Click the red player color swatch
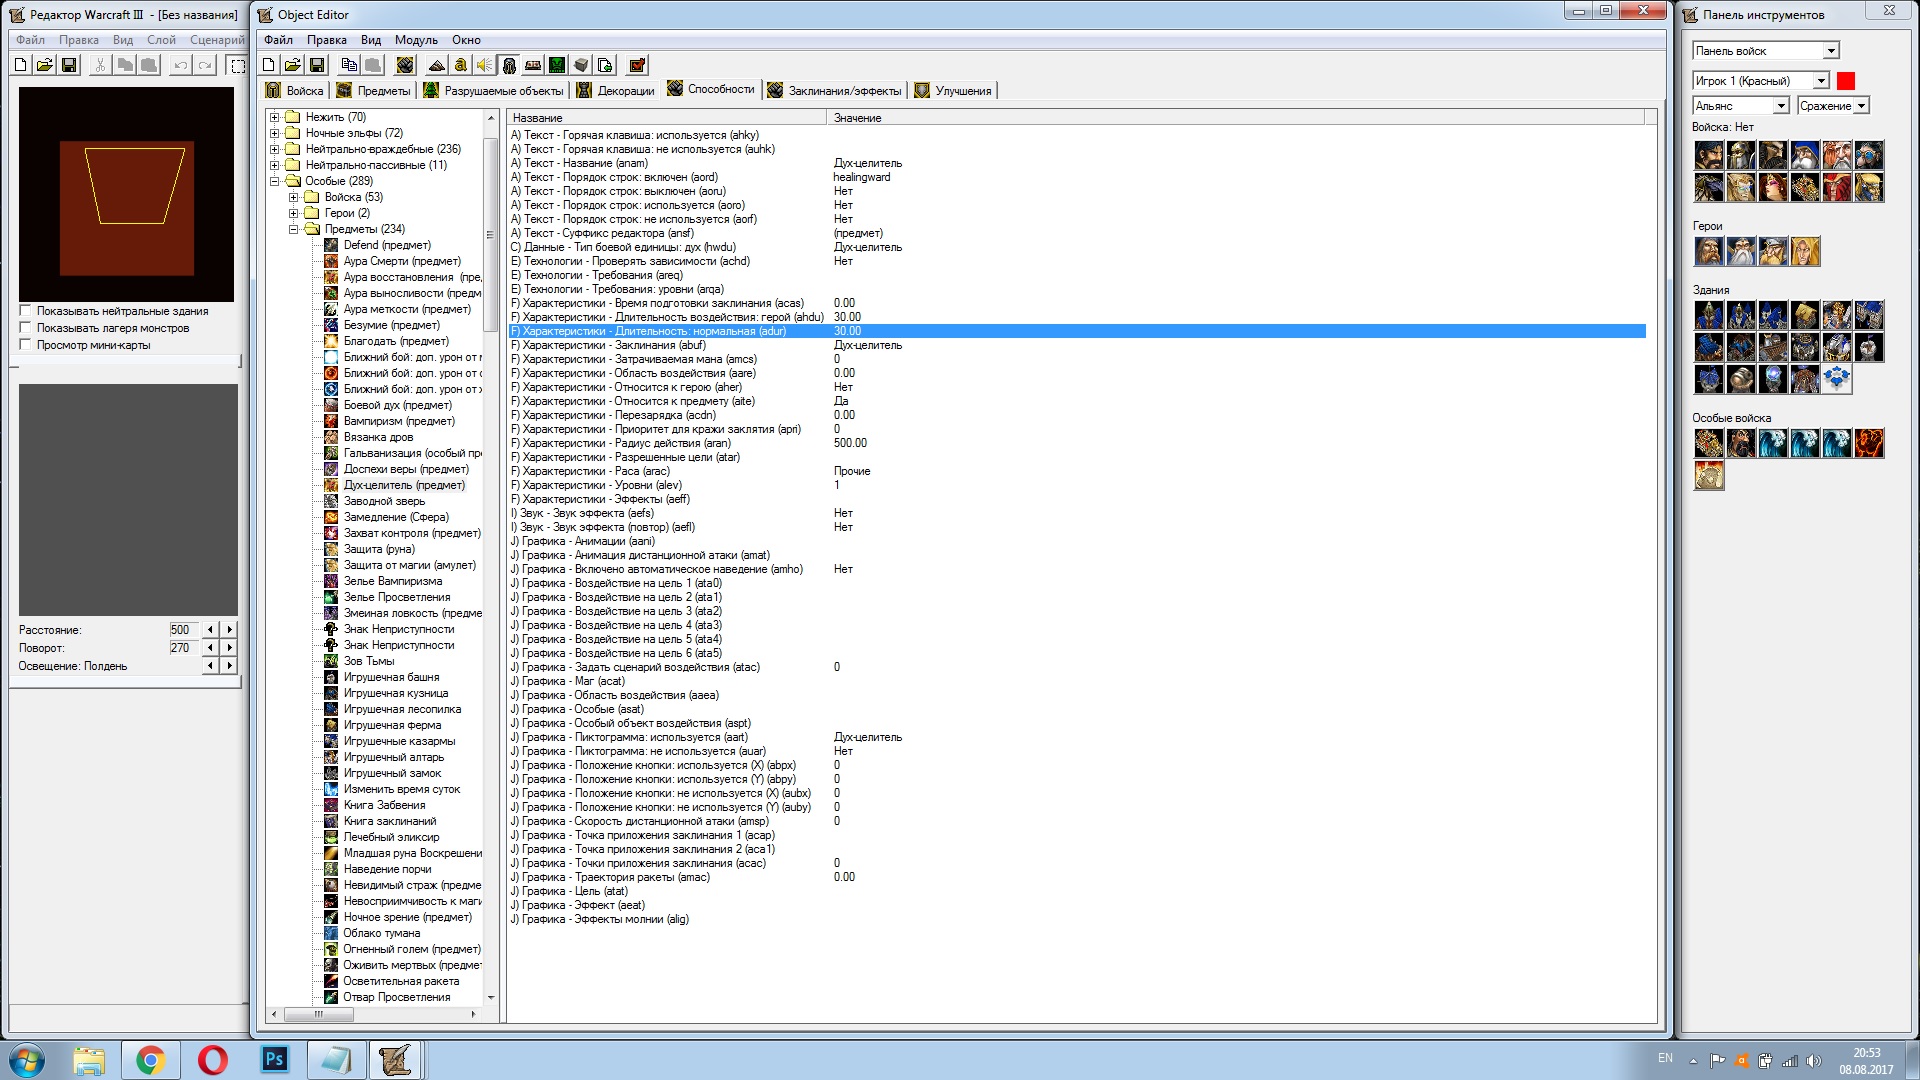This screenshot has width=1920, height=1080. pyautogui.click(x=1846, y=81)
